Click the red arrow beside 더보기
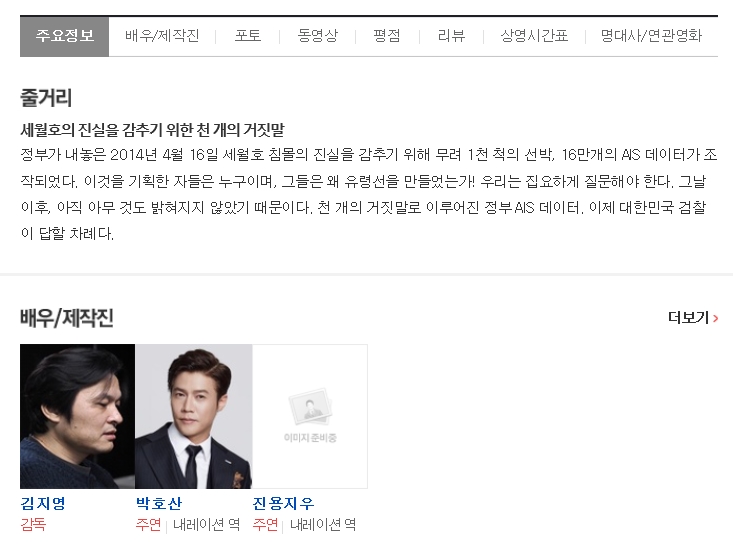This screenshot has width=733, height=546. pyautogui.click(x=715, y=319)
